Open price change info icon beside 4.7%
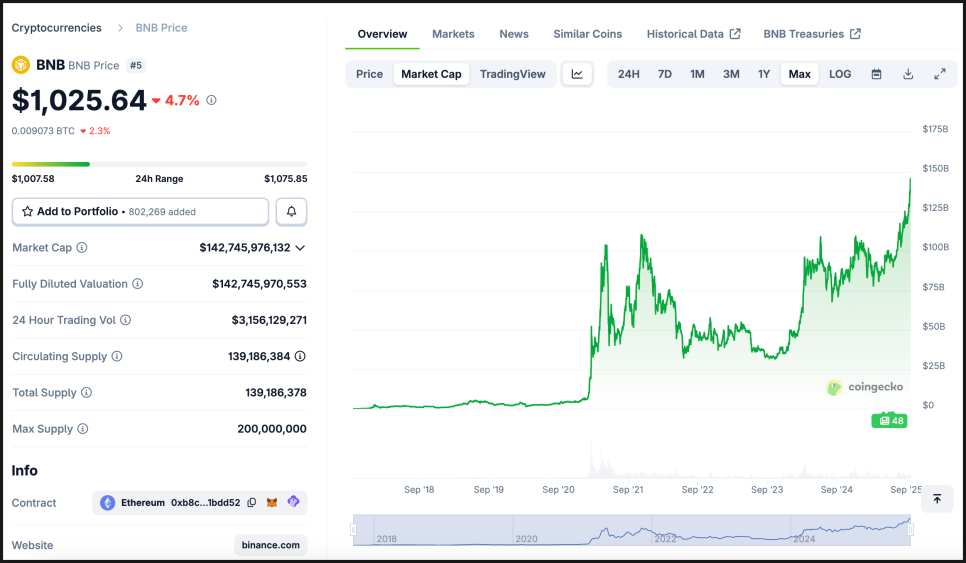The height and width of the screenshot is (563, 966). (211, 100)
